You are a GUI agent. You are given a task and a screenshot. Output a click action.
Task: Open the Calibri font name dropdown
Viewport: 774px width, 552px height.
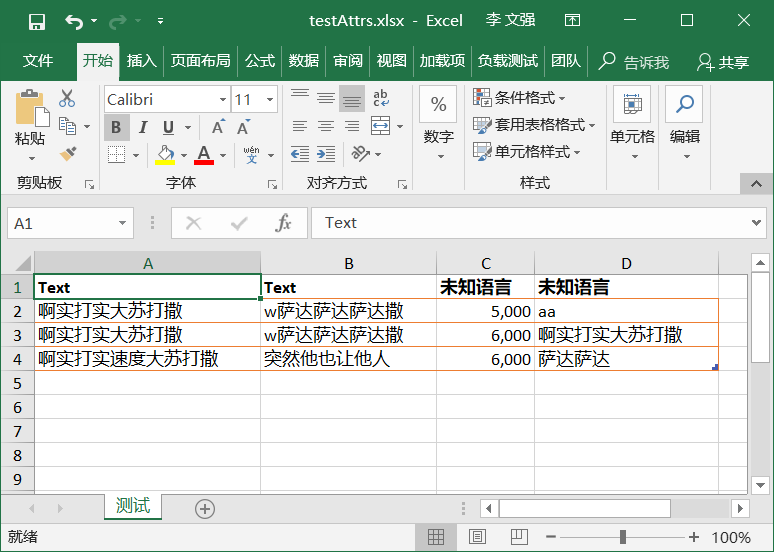(222, 100)
